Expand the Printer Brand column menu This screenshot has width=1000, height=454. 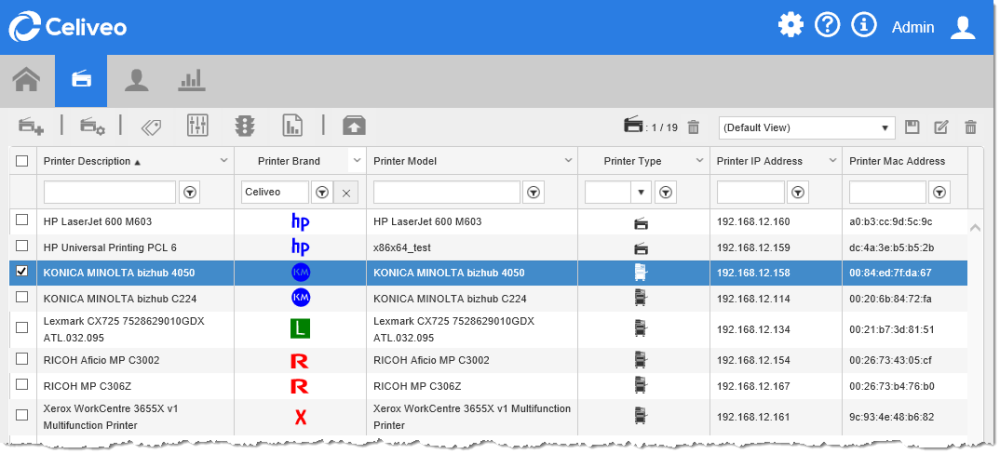point(357,161)
